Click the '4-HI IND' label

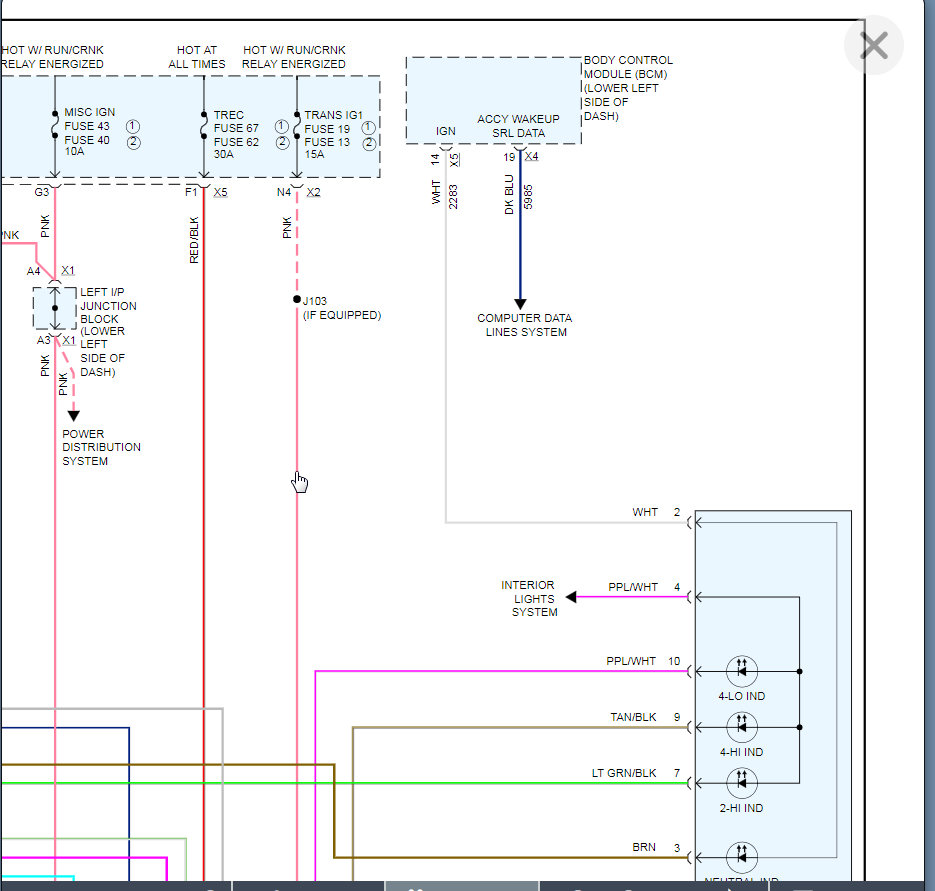tap(741, 752)
